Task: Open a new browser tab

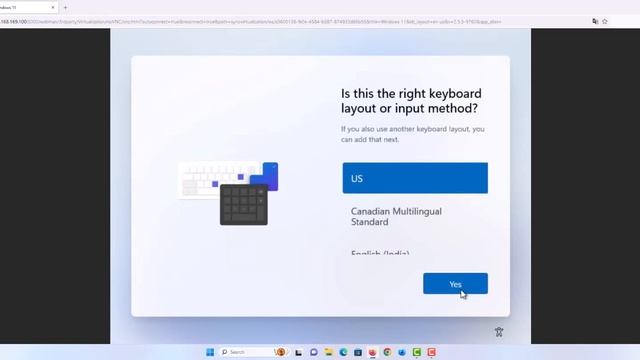Action: click(65, 7)
